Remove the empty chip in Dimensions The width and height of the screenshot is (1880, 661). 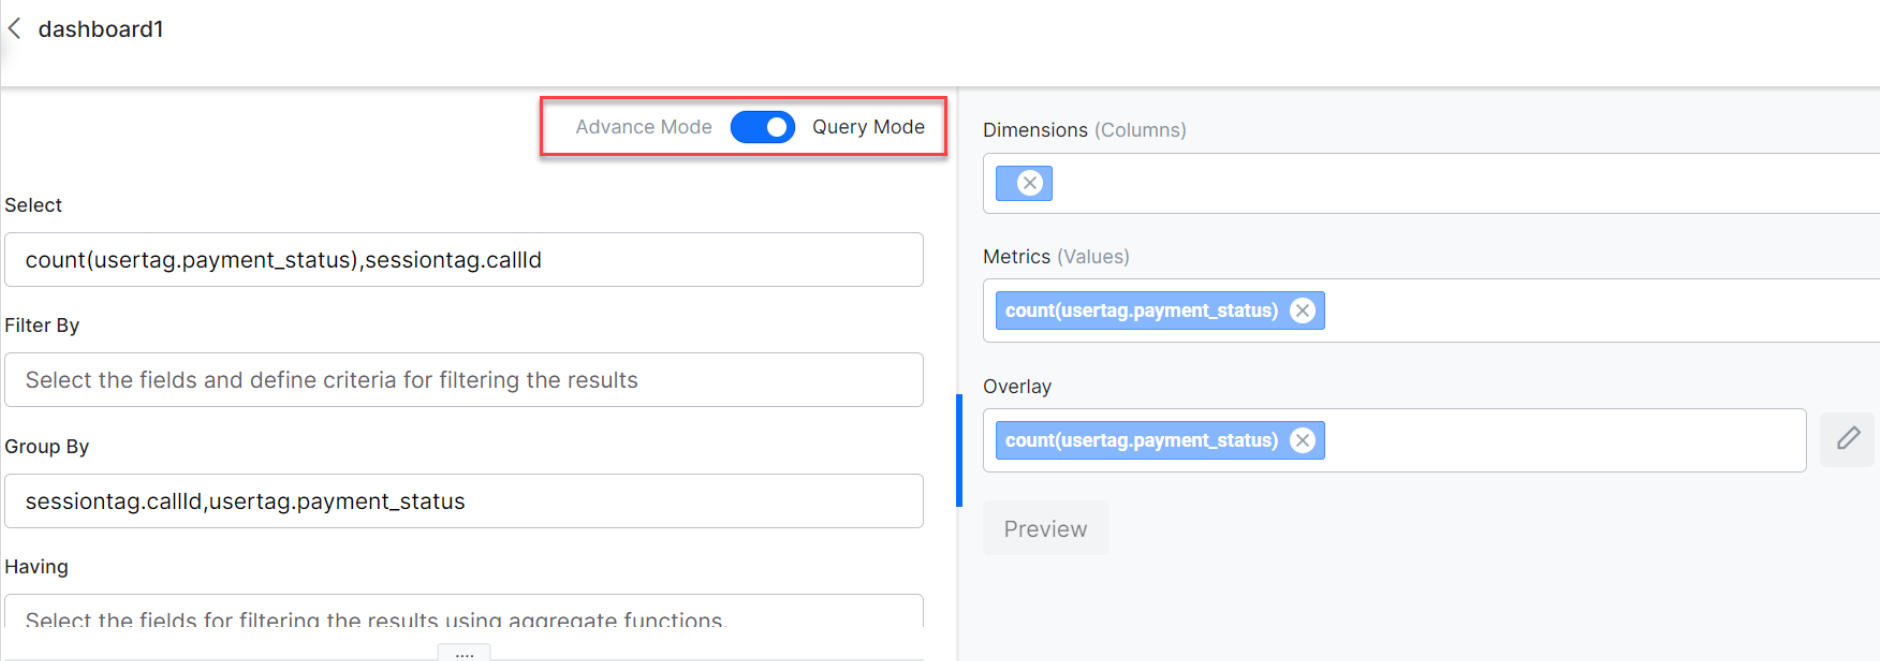point(1030,183)
